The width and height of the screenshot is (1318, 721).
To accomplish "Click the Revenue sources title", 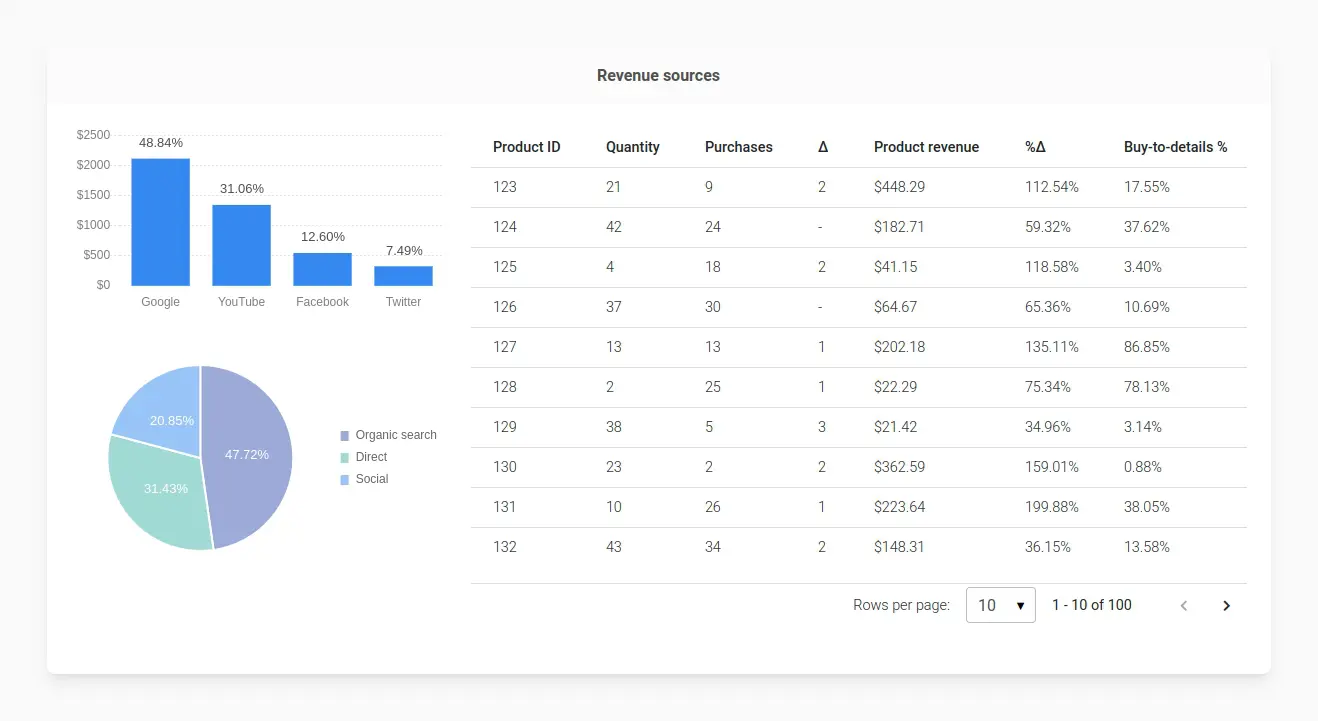I will (x=658, y=76).
